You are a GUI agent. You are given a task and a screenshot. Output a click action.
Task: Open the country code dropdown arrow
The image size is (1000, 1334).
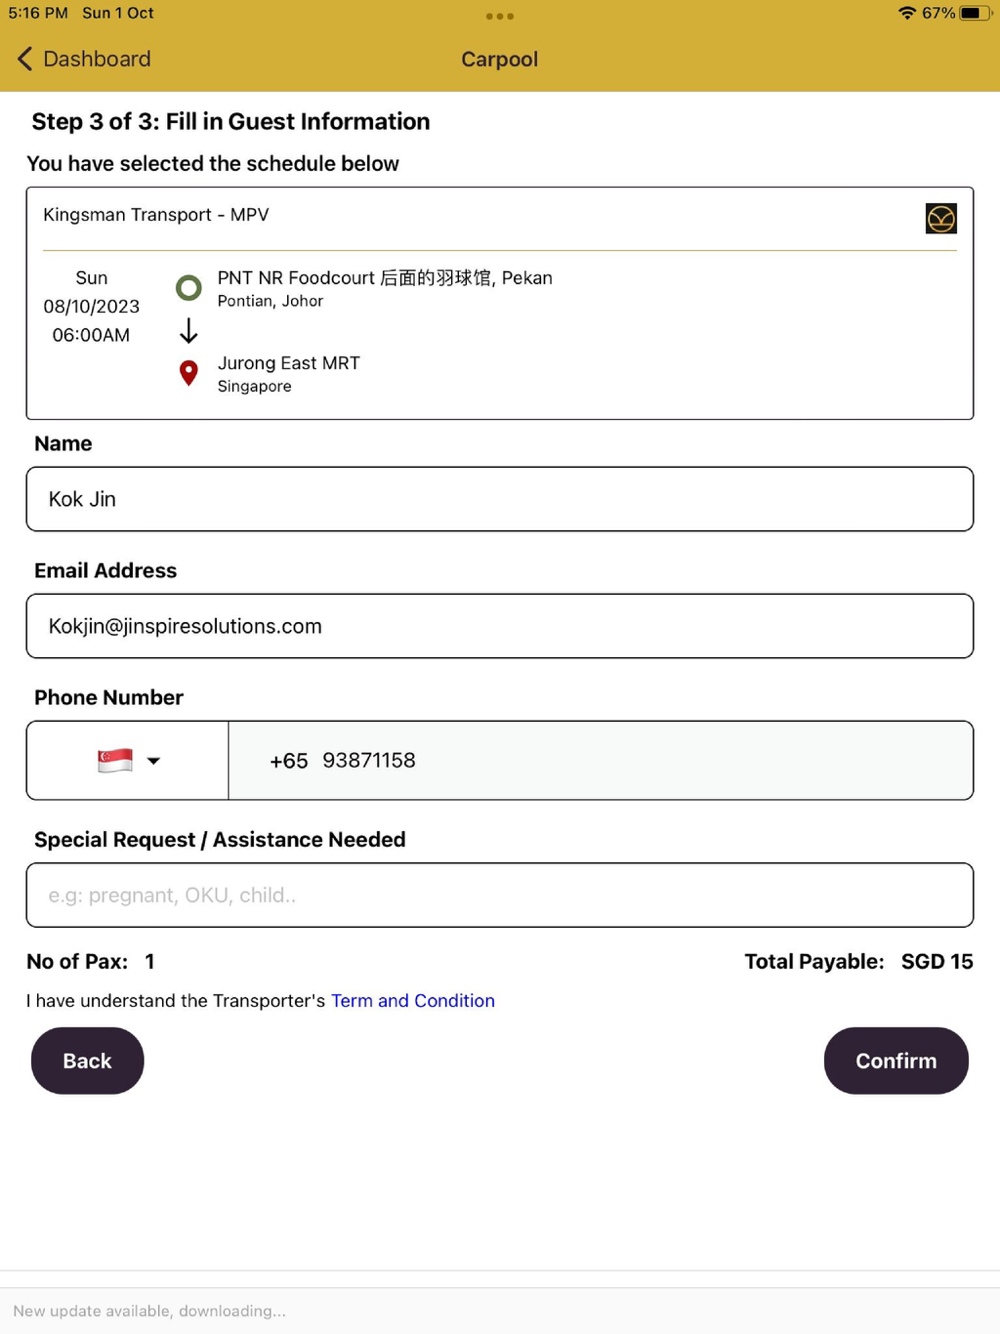tap(153, 761)
